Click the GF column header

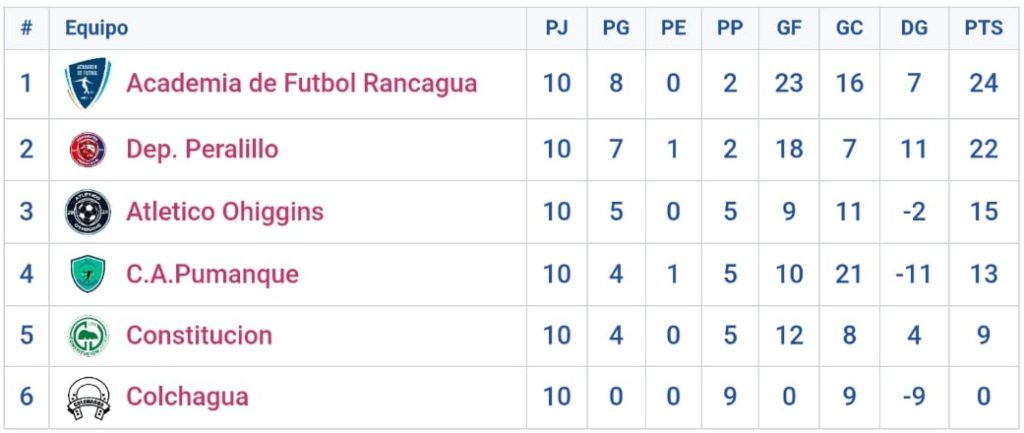789,29
